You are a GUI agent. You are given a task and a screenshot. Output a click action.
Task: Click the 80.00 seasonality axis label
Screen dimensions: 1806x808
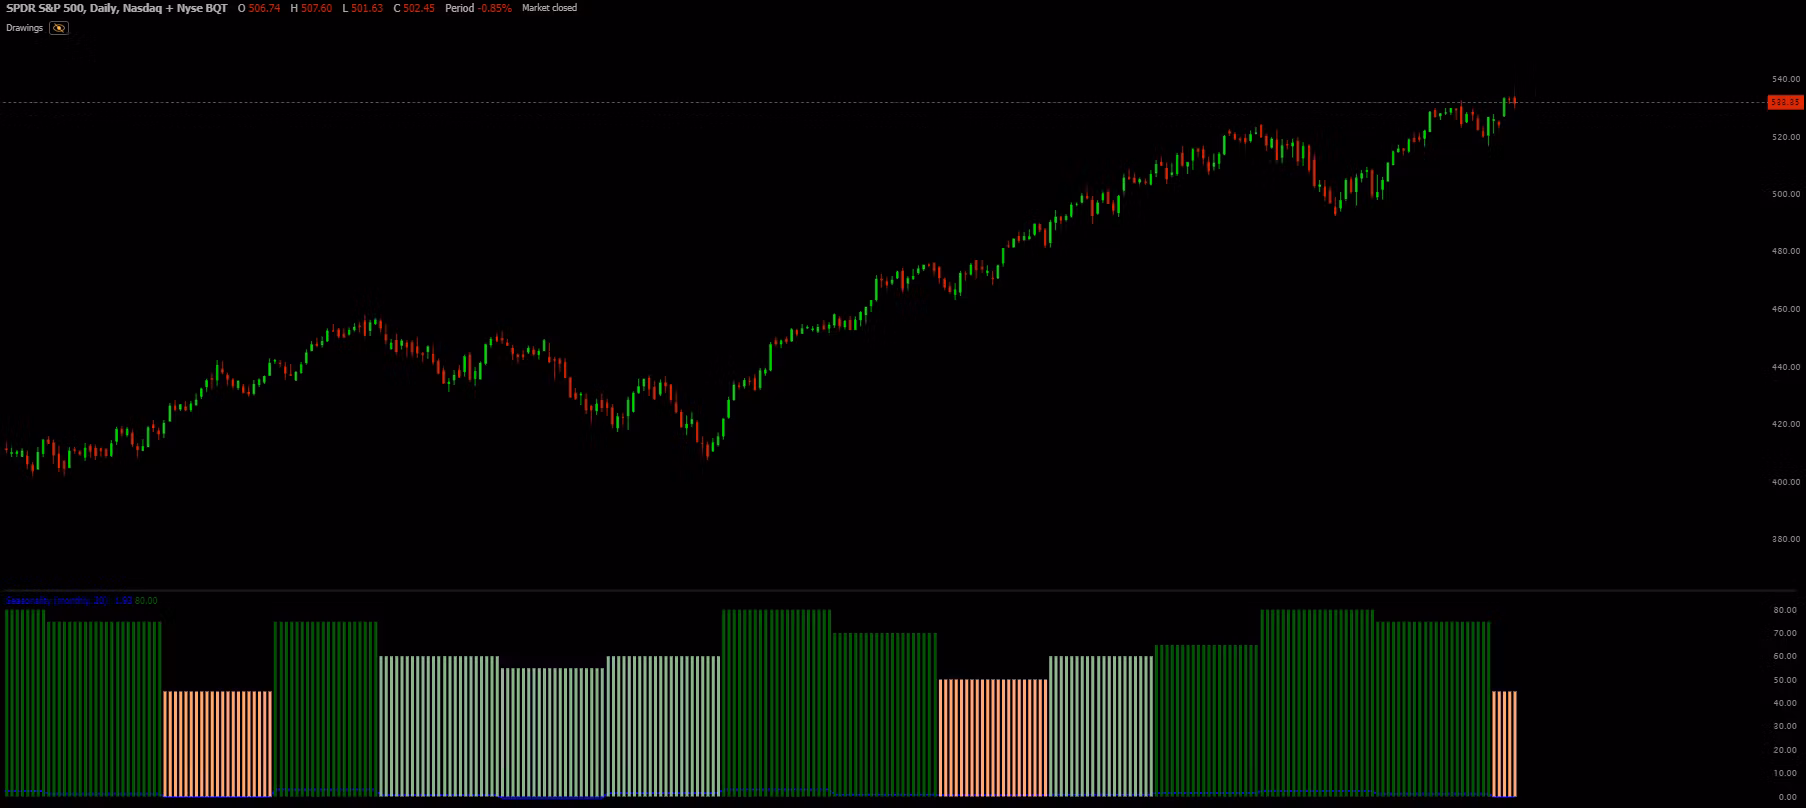point(1786,610)
